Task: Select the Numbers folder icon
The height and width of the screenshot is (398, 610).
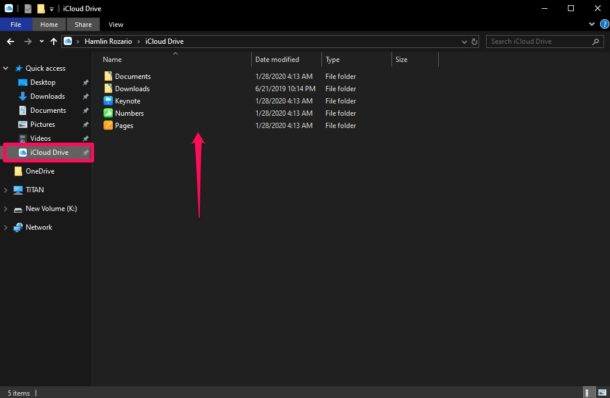Action: [108, 113]
